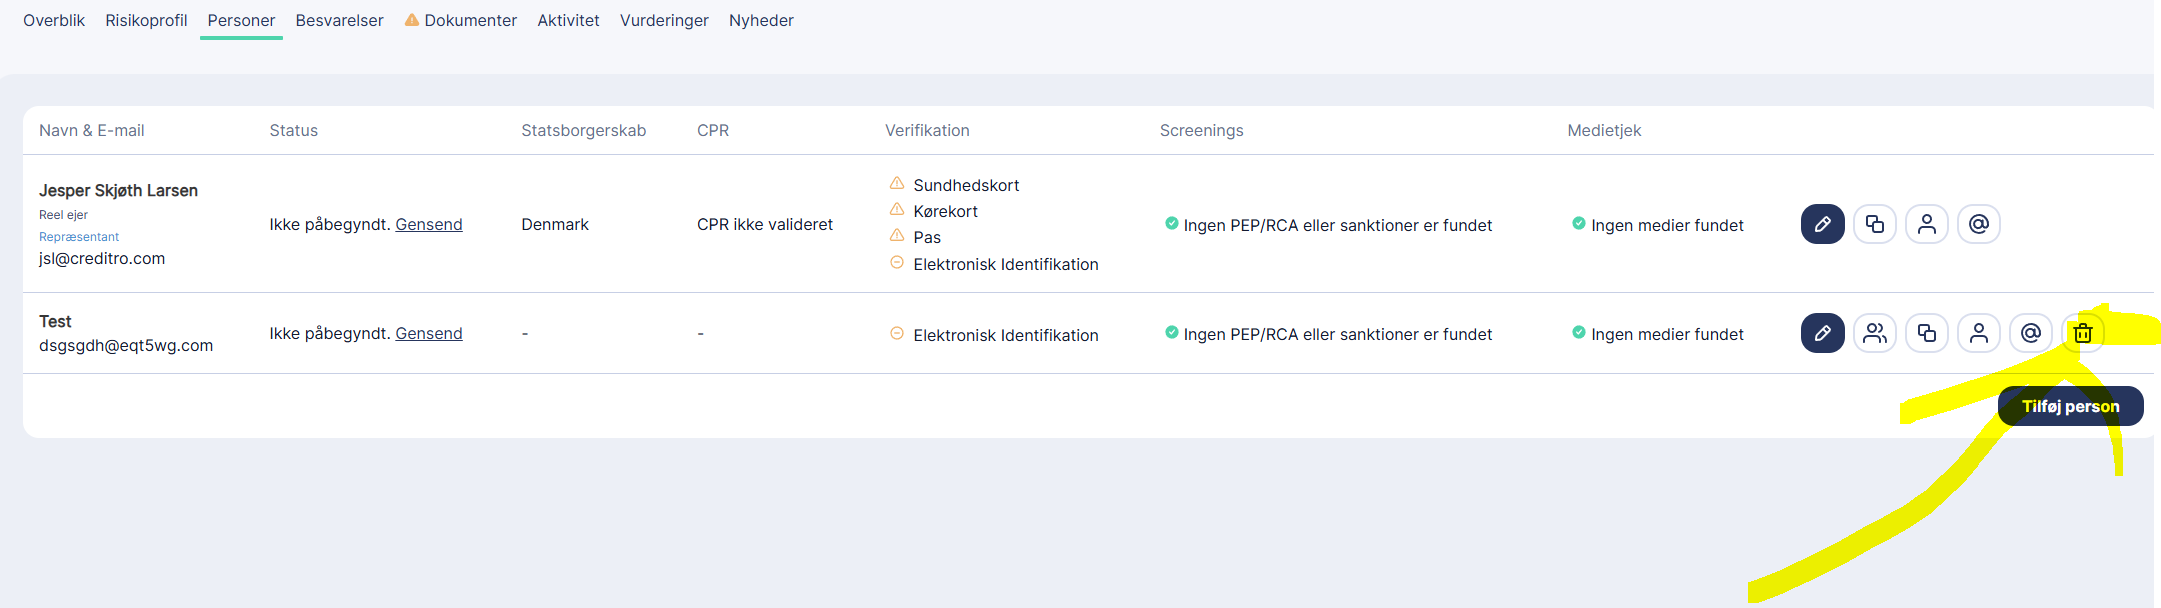Screen dimensions: 2161x608
Task: Click the Test person name
Action: tap(55, 321)
